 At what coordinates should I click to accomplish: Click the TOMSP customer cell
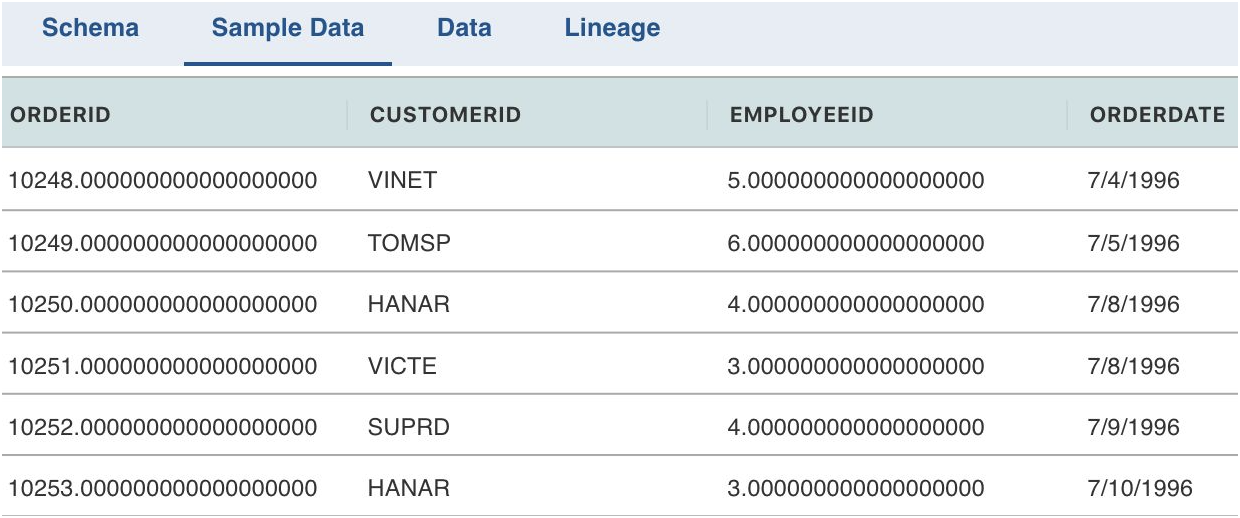tap(409, 243)
